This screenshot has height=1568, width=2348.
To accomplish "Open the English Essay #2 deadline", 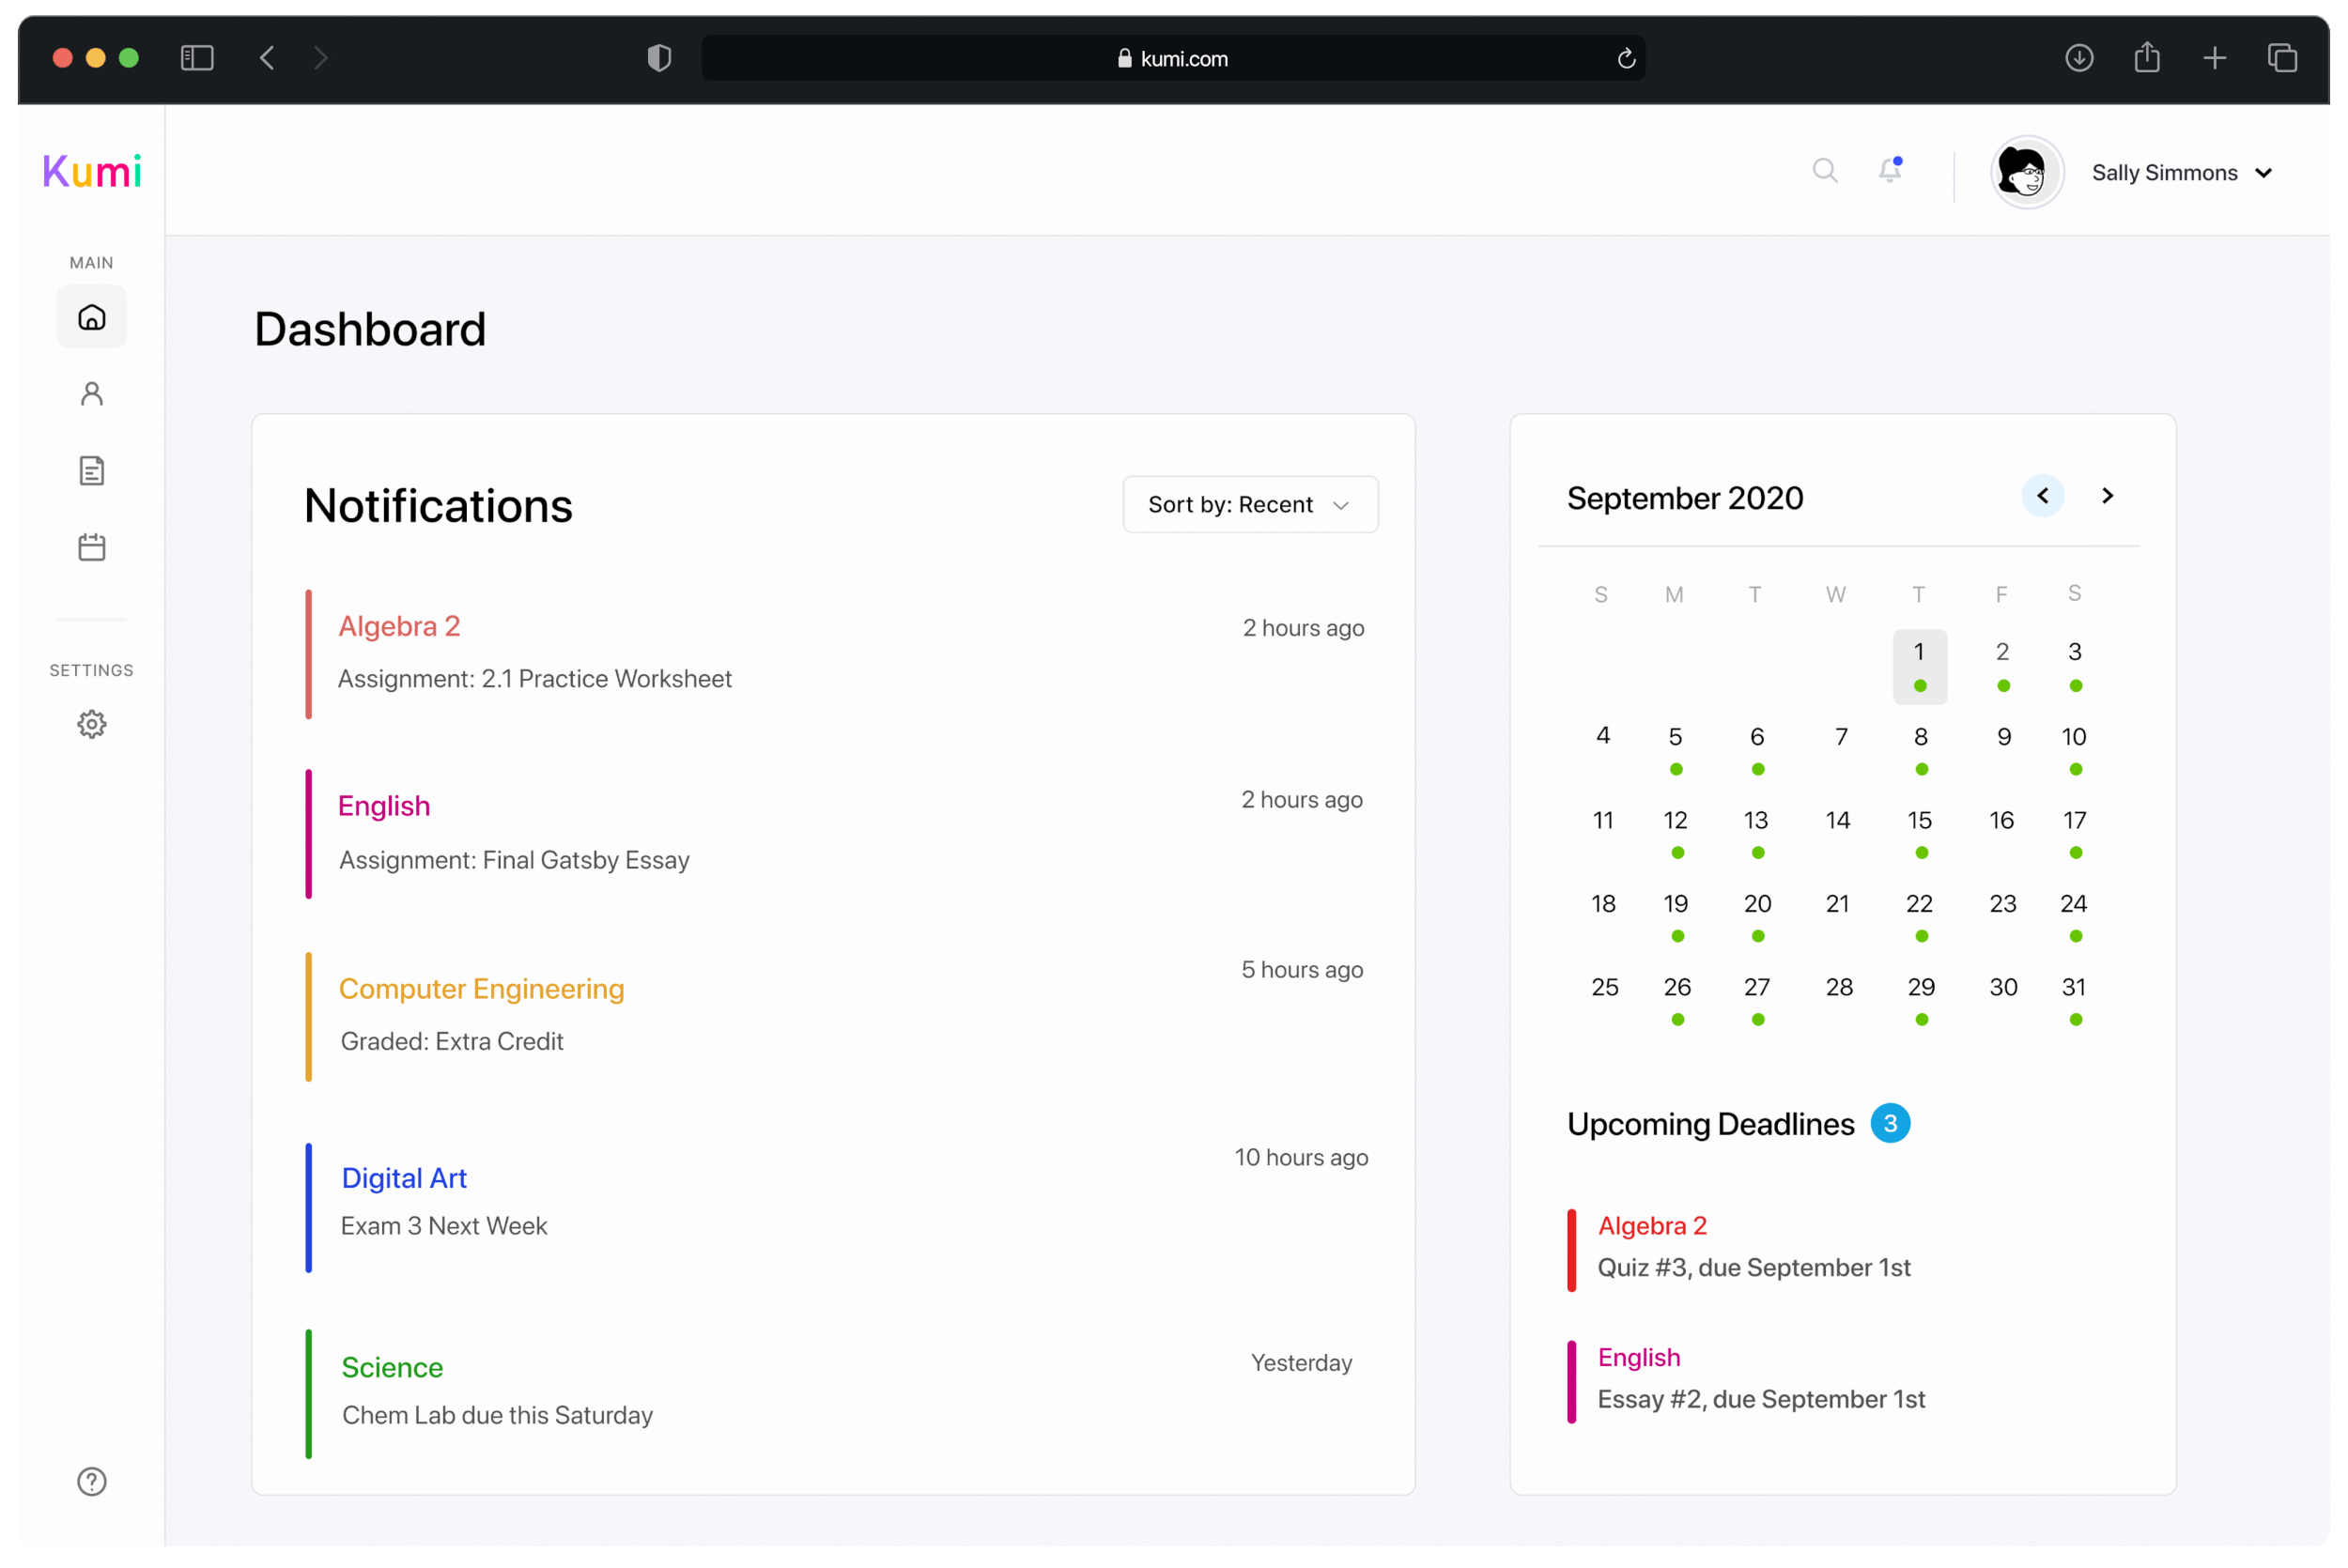I will click(x=1760, y=1379).
